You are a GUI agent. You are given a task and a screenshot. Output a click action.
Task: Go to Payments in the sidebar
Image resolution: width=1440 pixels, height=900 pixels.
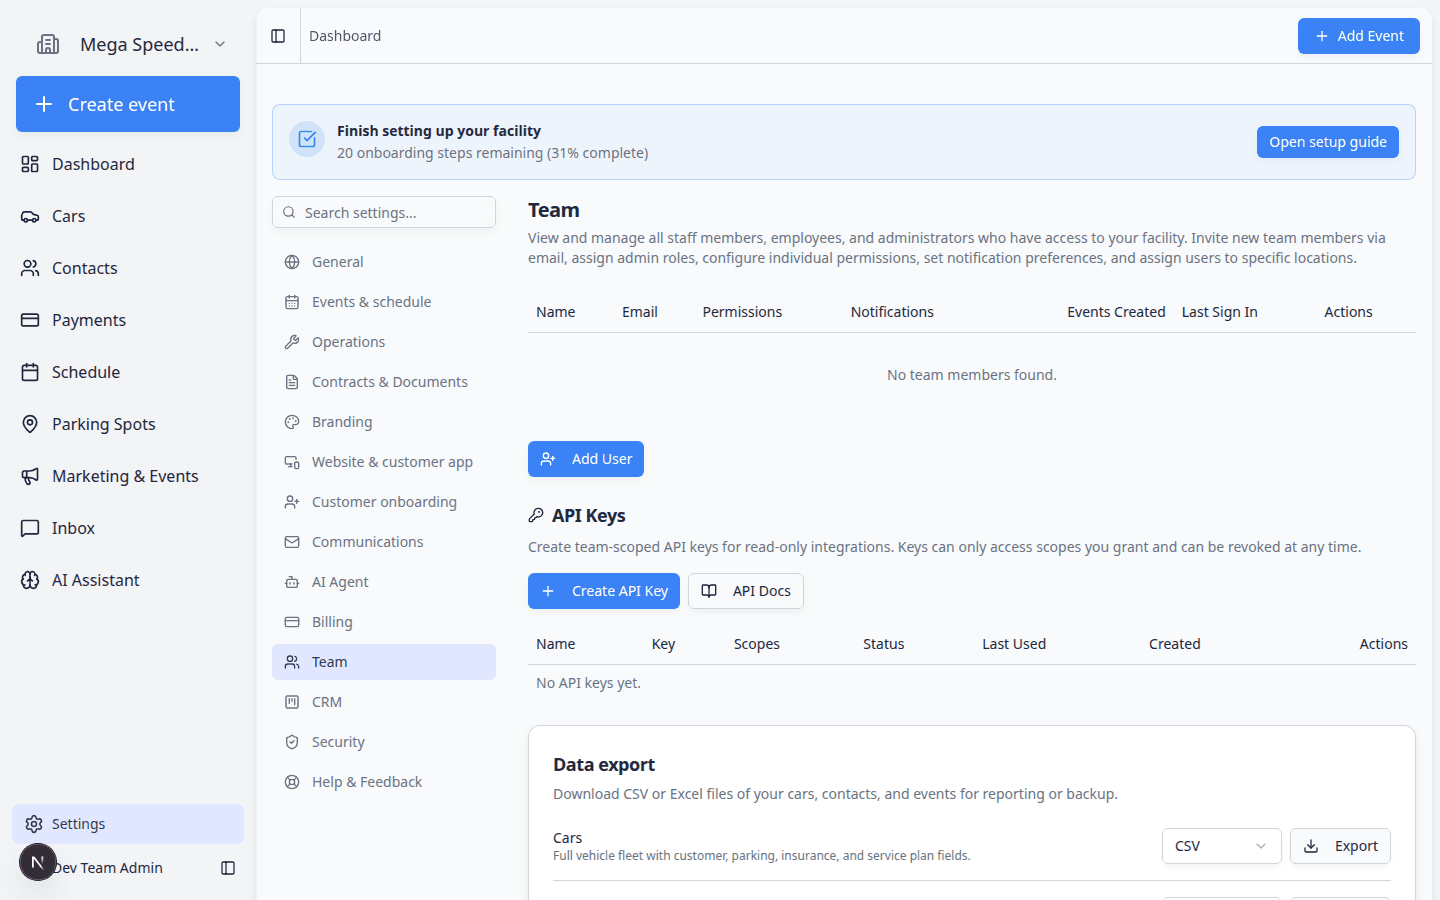pos(128,320)
